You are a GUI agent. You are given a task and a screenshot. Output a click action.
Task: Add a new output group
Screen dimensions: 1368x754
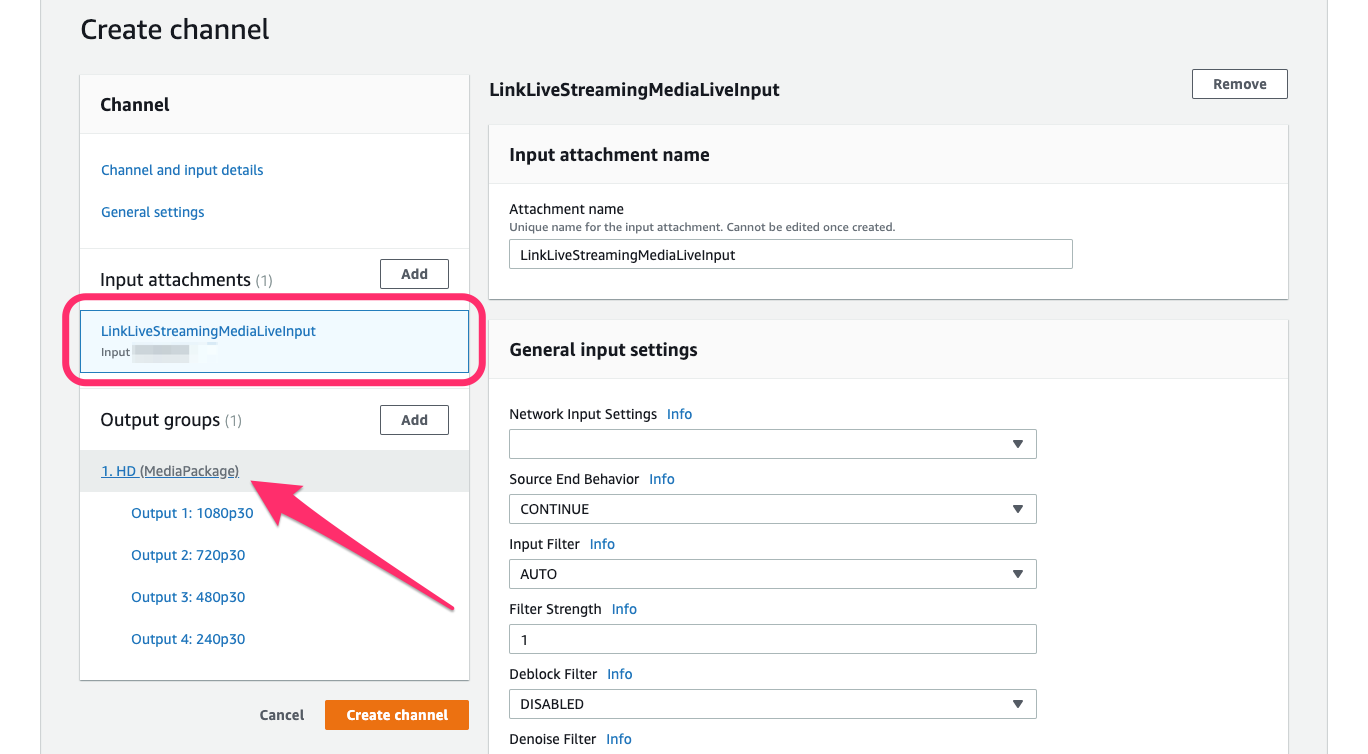414,419
